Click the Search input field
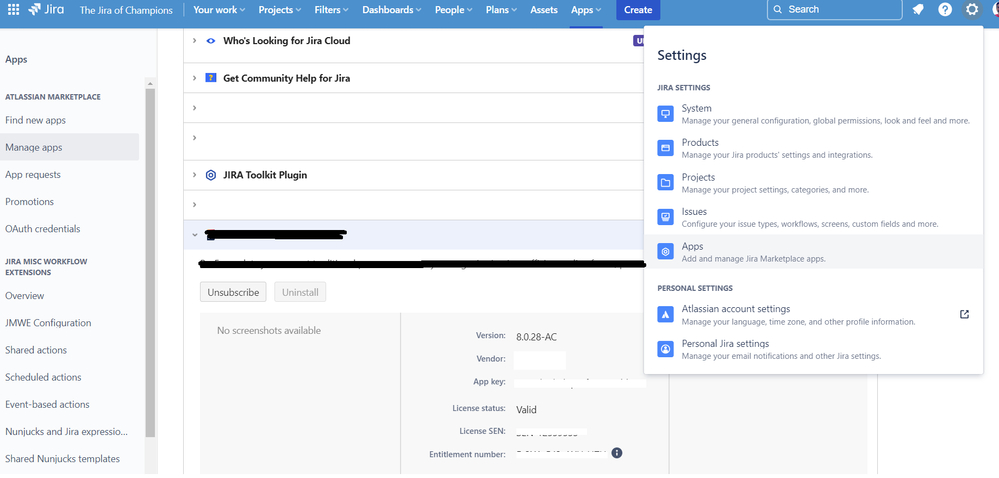 [835, 10]
